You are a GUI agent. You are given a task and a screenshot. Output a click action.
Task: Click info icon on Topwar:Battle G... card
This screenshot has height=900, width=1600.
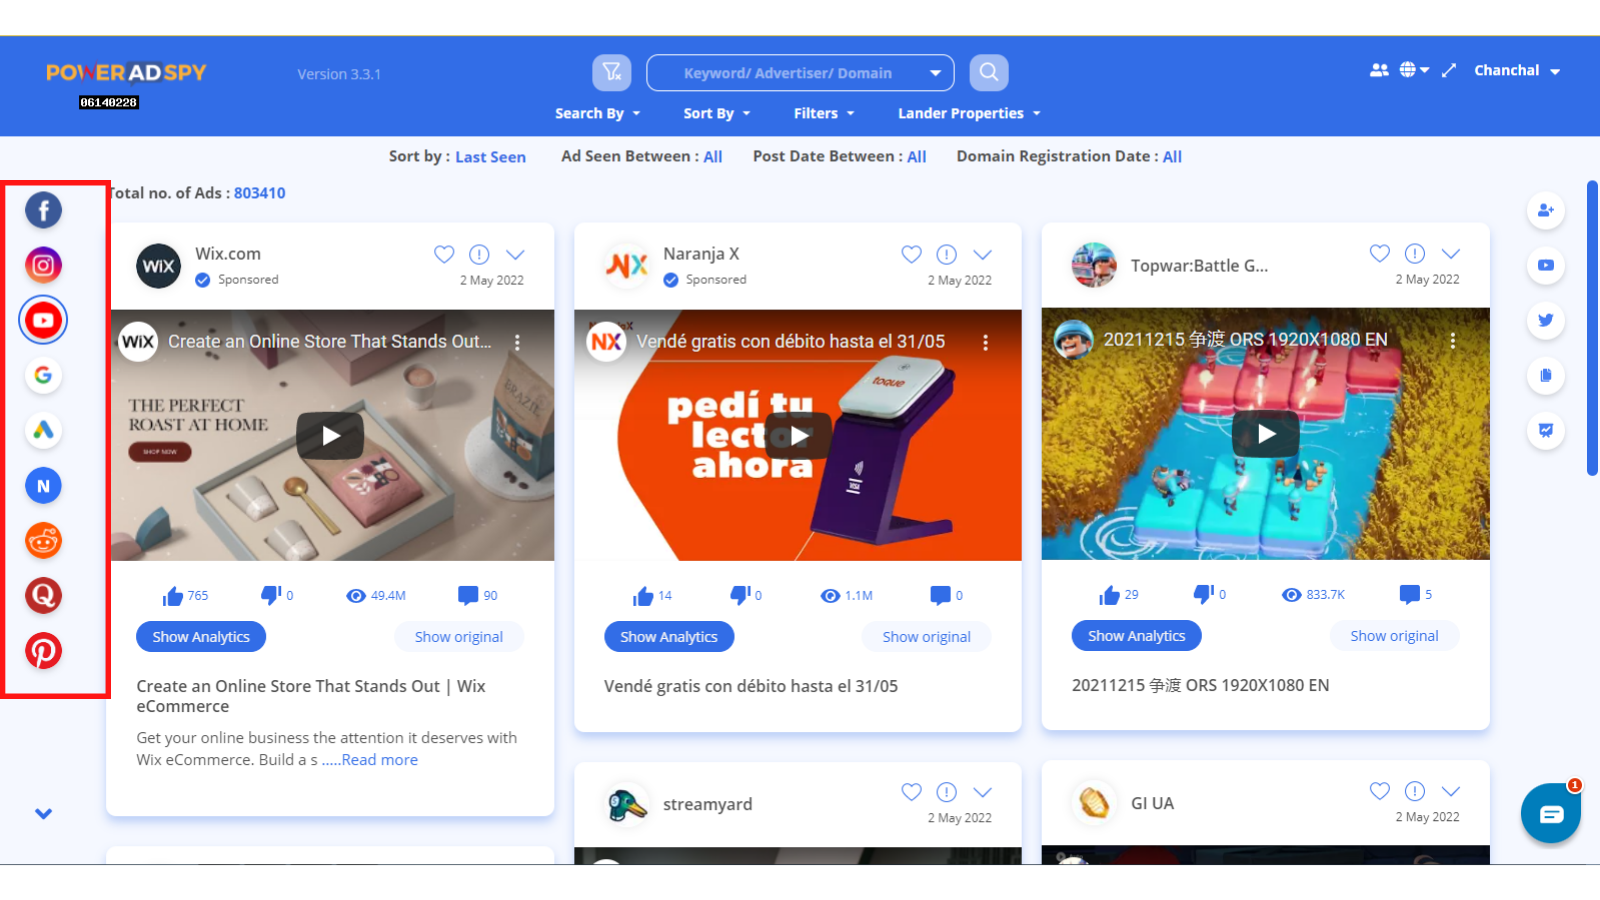[1415, 253]
